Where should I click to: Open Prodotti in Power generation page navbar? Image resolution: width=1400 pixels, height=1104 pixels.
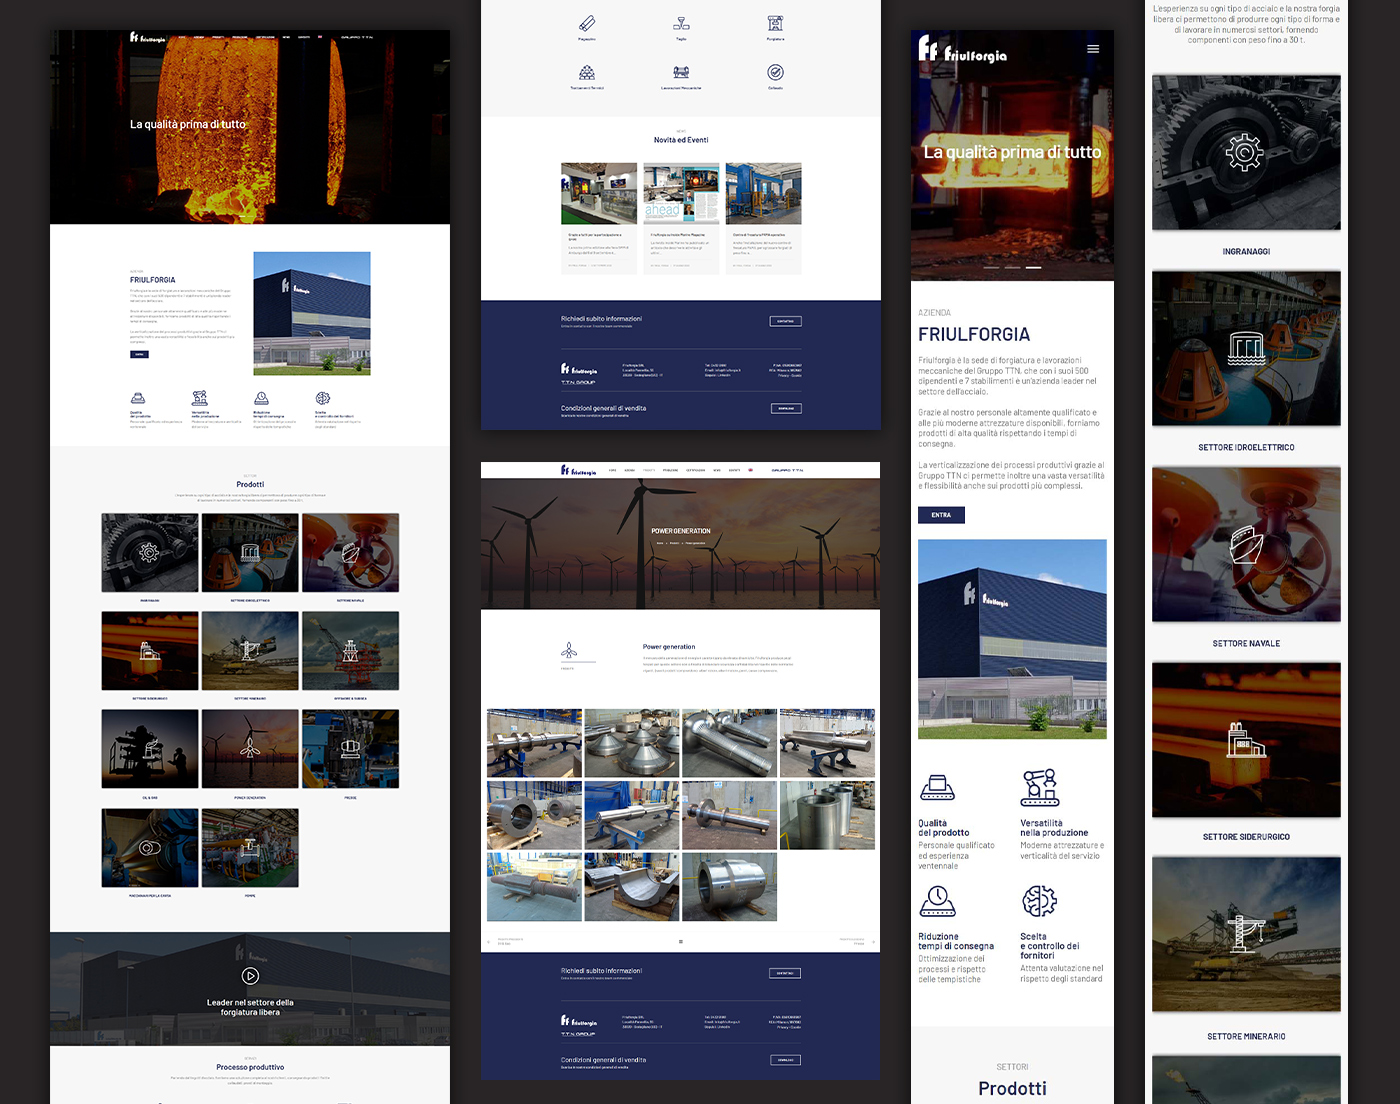(649, 470)
